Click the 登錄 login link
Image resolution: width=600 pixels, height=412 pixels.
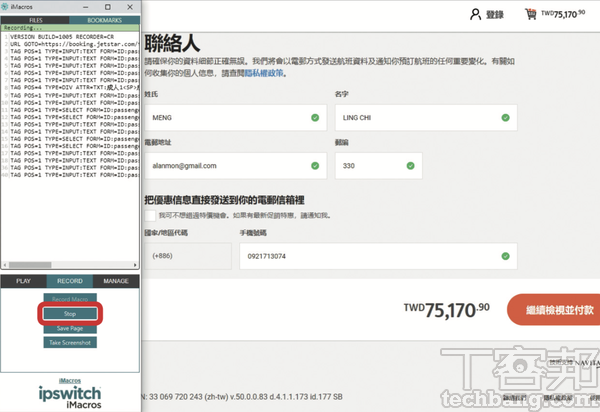point(495,15)
